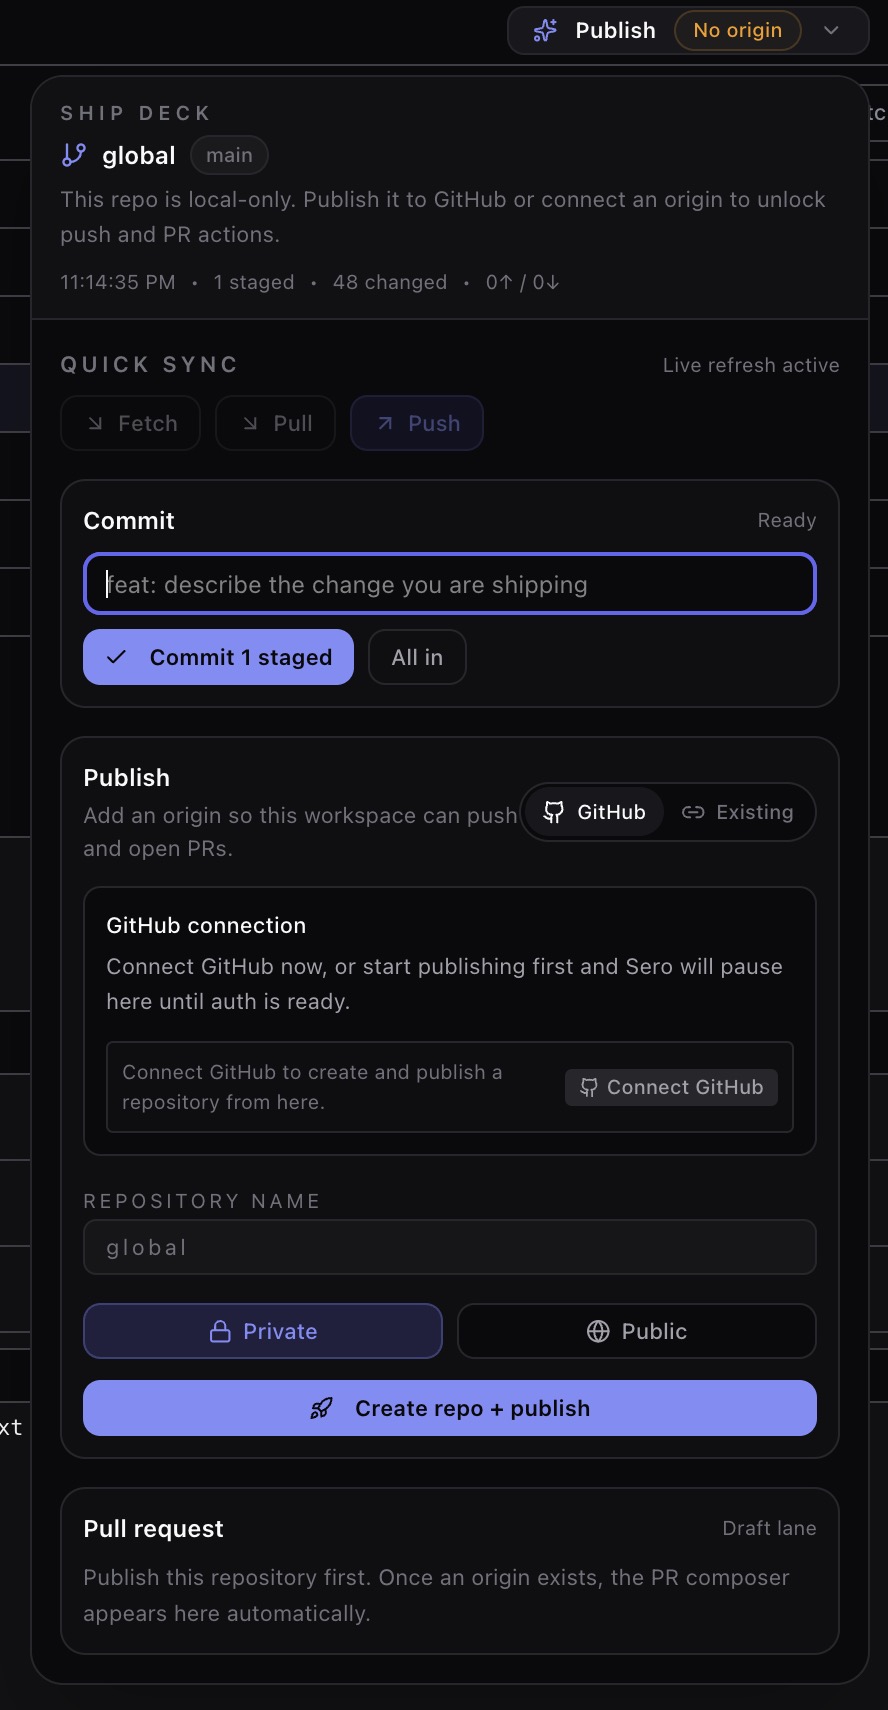Click the link icon next to Existing
The height and width of the screenshot is (1710, 888).
pyautogui.click(x=693, y=812)
